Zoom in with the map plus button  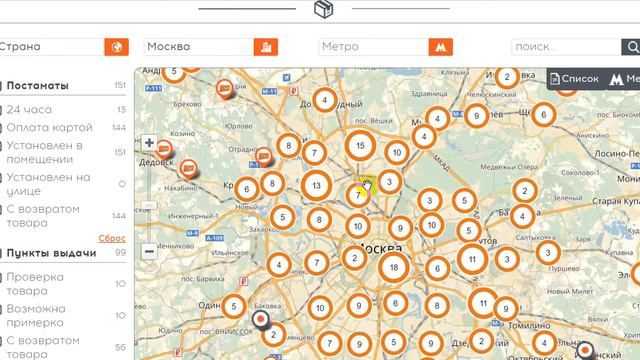149,143
